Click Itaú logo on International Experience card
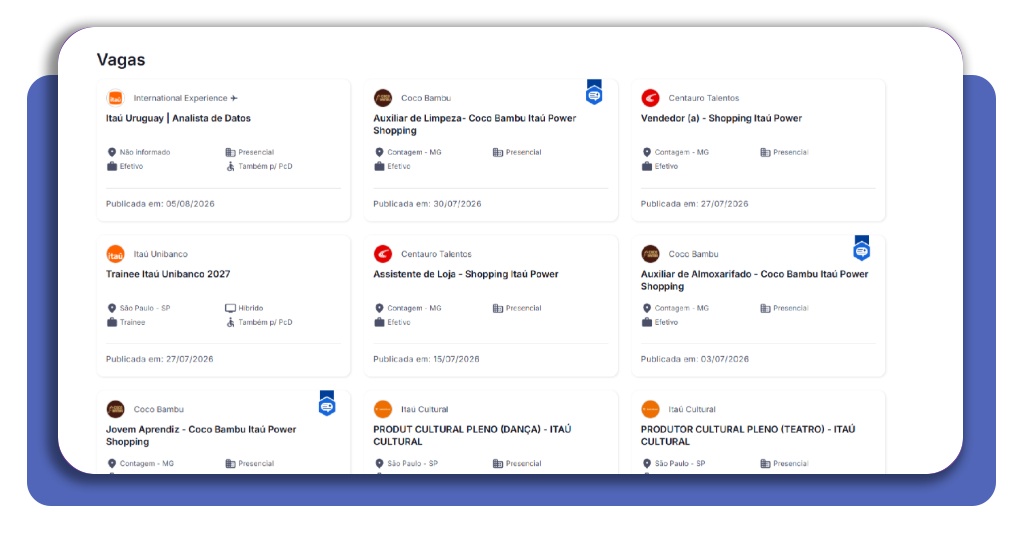 tap(116, 98)
